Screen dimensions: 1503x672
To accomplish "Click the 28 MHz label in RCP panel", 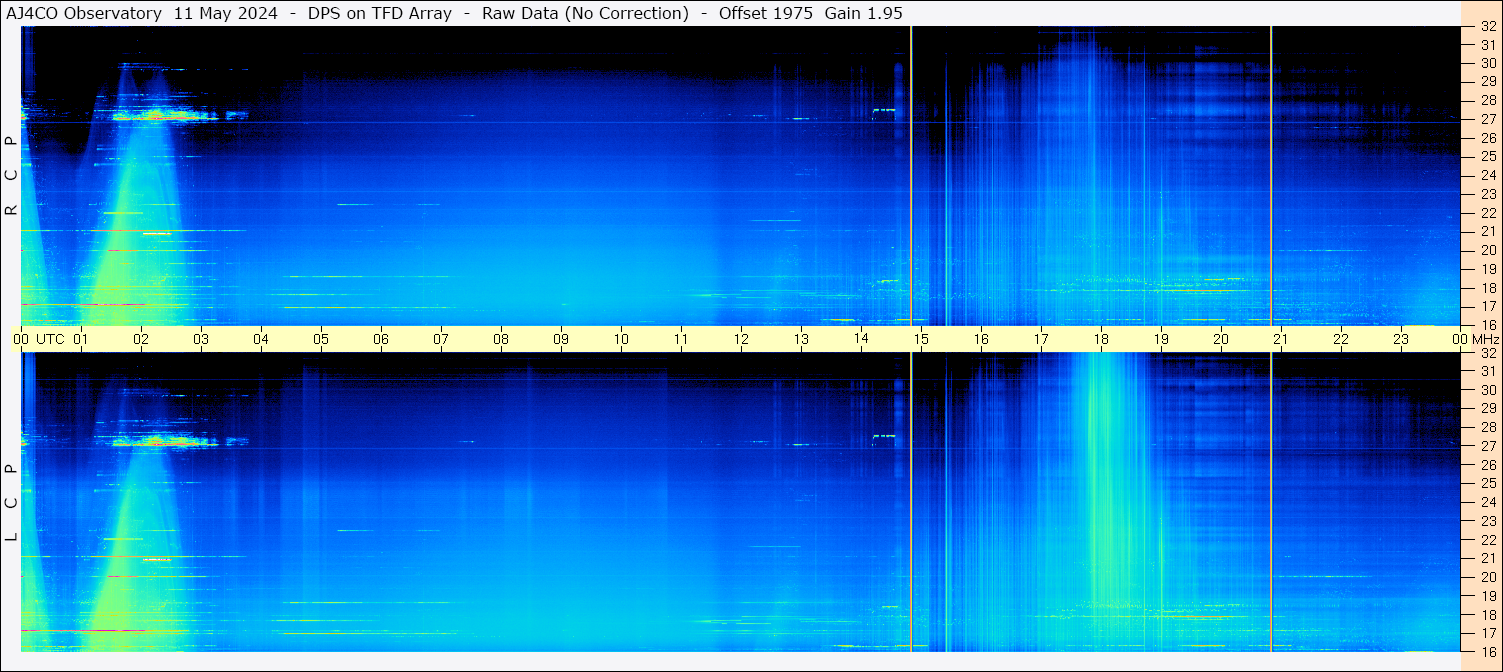I will (x=1487, y=101).
